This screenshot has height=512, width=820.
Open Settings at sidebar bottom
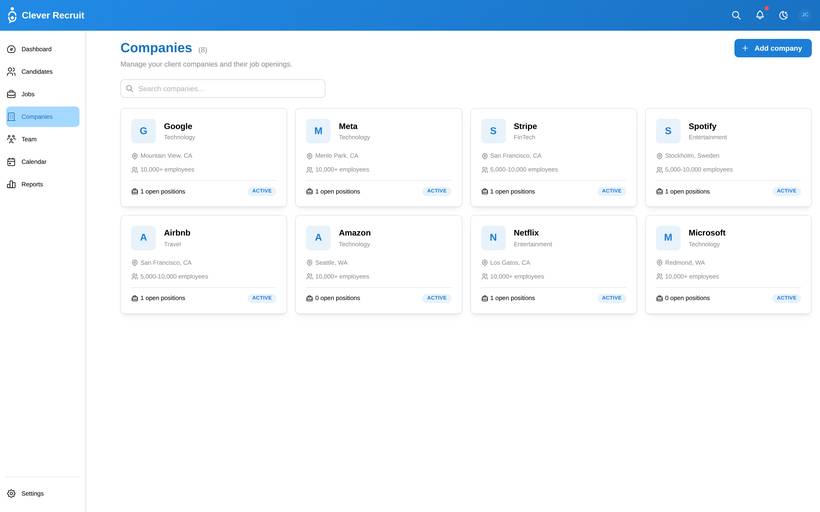point(43,493)
